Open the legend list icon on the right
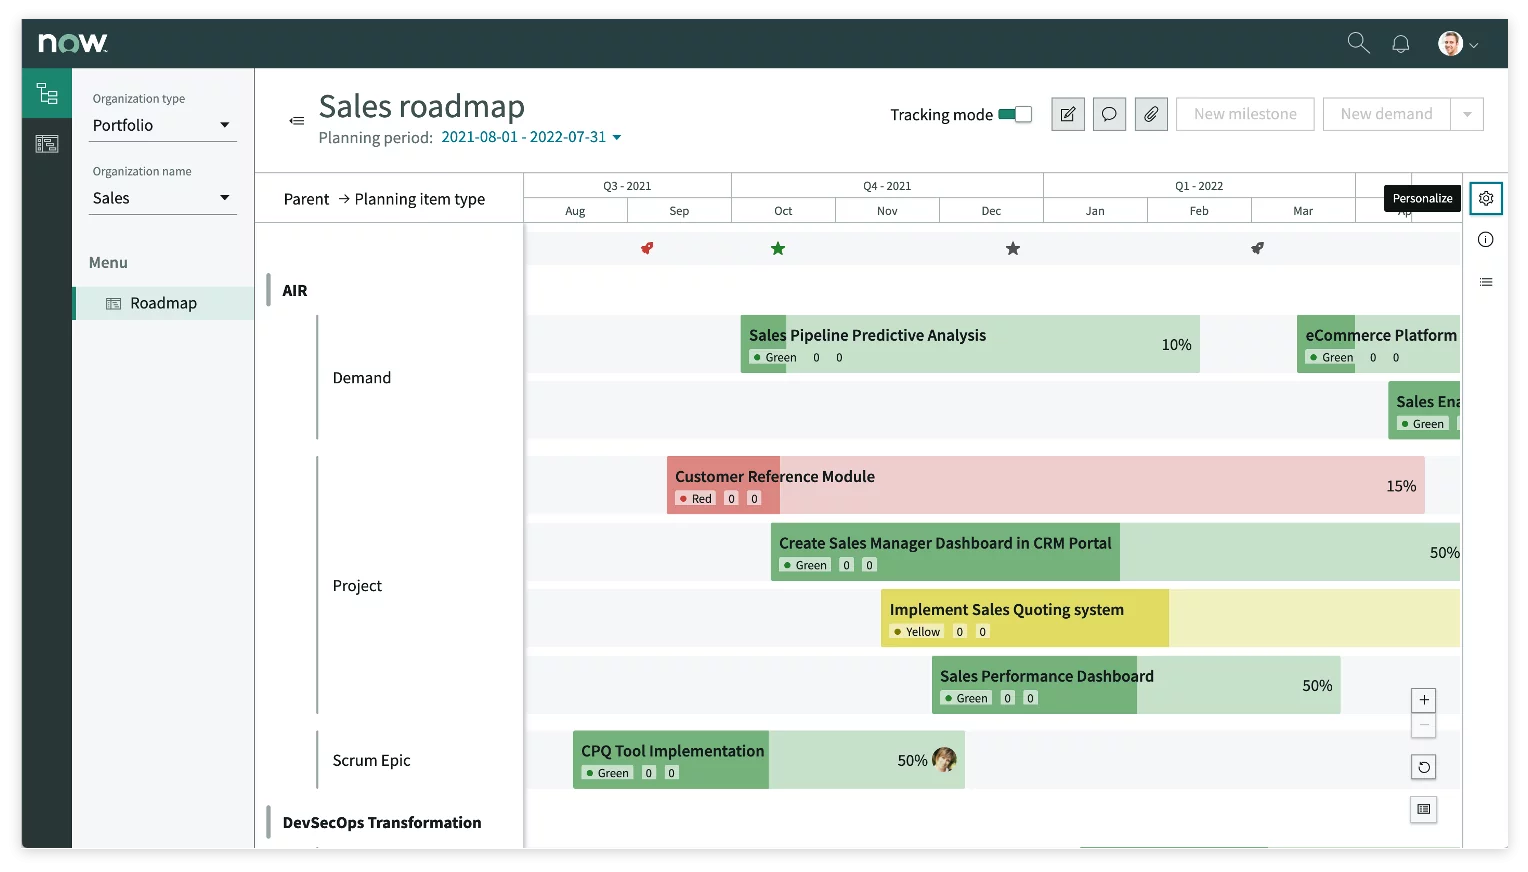This screenshot has width=1528, height=872. 1485,282
